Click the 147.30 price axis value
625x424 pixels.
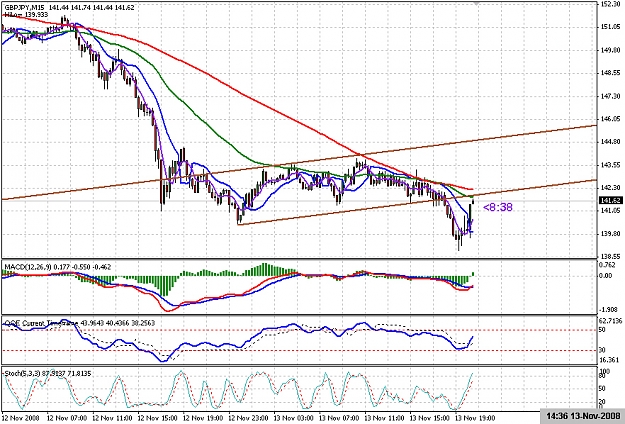[x=609, y=96]
